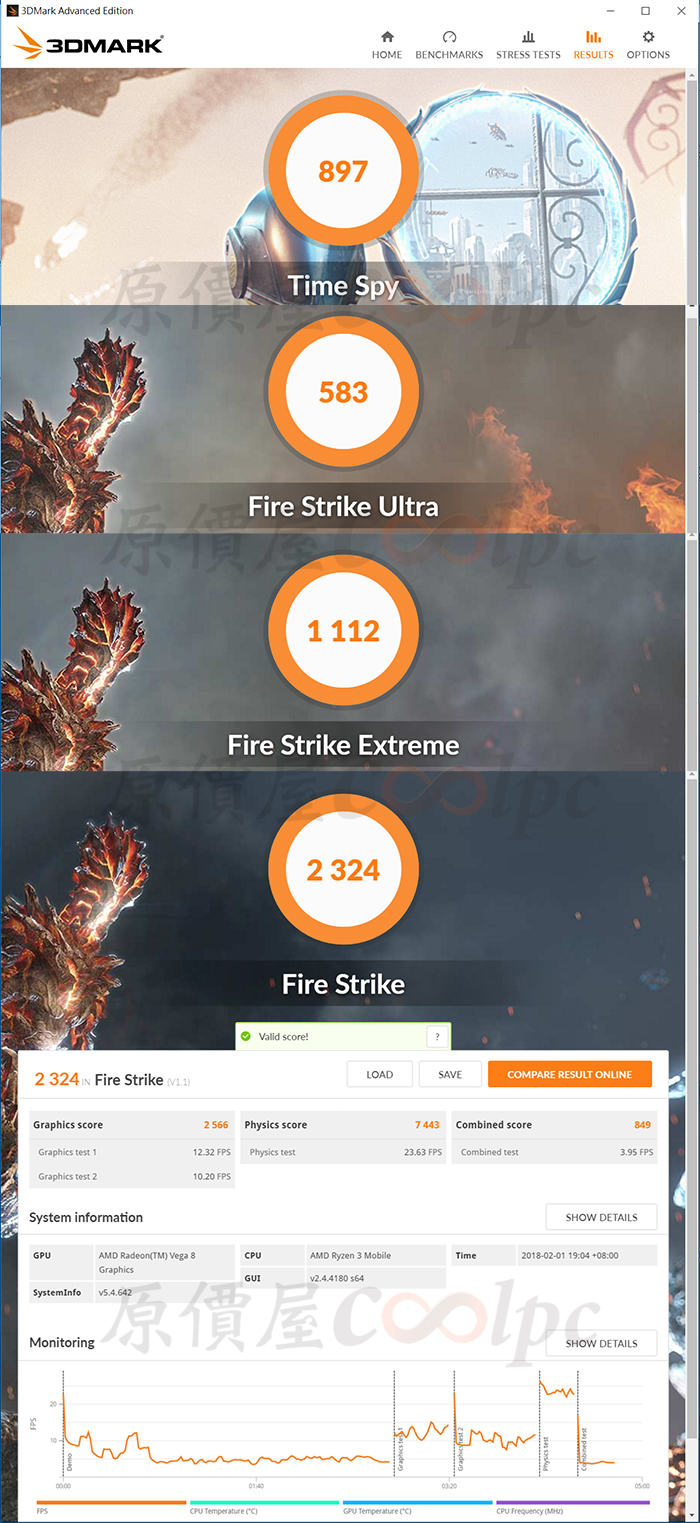The width and height of the screenshot is (700, 1523).
Task: Select the Fire Strike Ultra result
Action: pyautogui.click(x=343, y=391)
